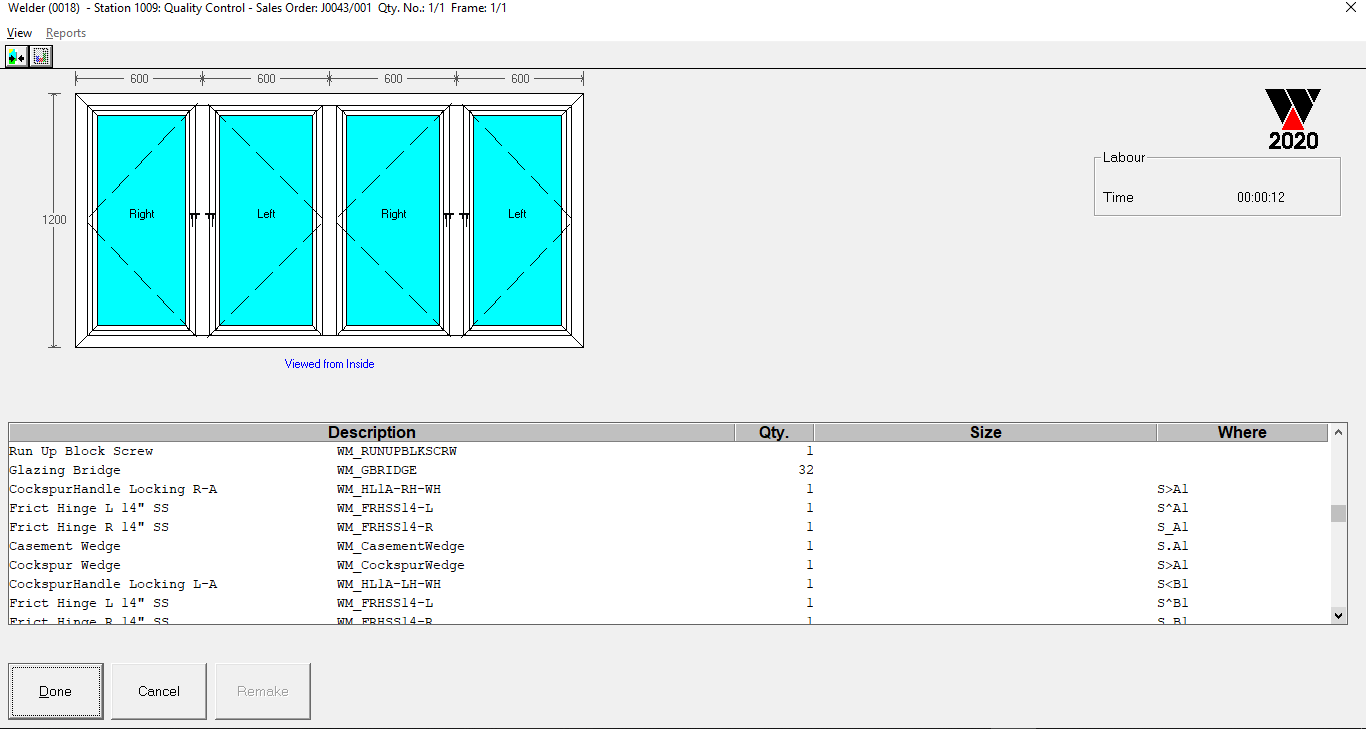Screen dimensions: 1366x729
Task: Click the Where column header
Action: [x=1241, y=432]
